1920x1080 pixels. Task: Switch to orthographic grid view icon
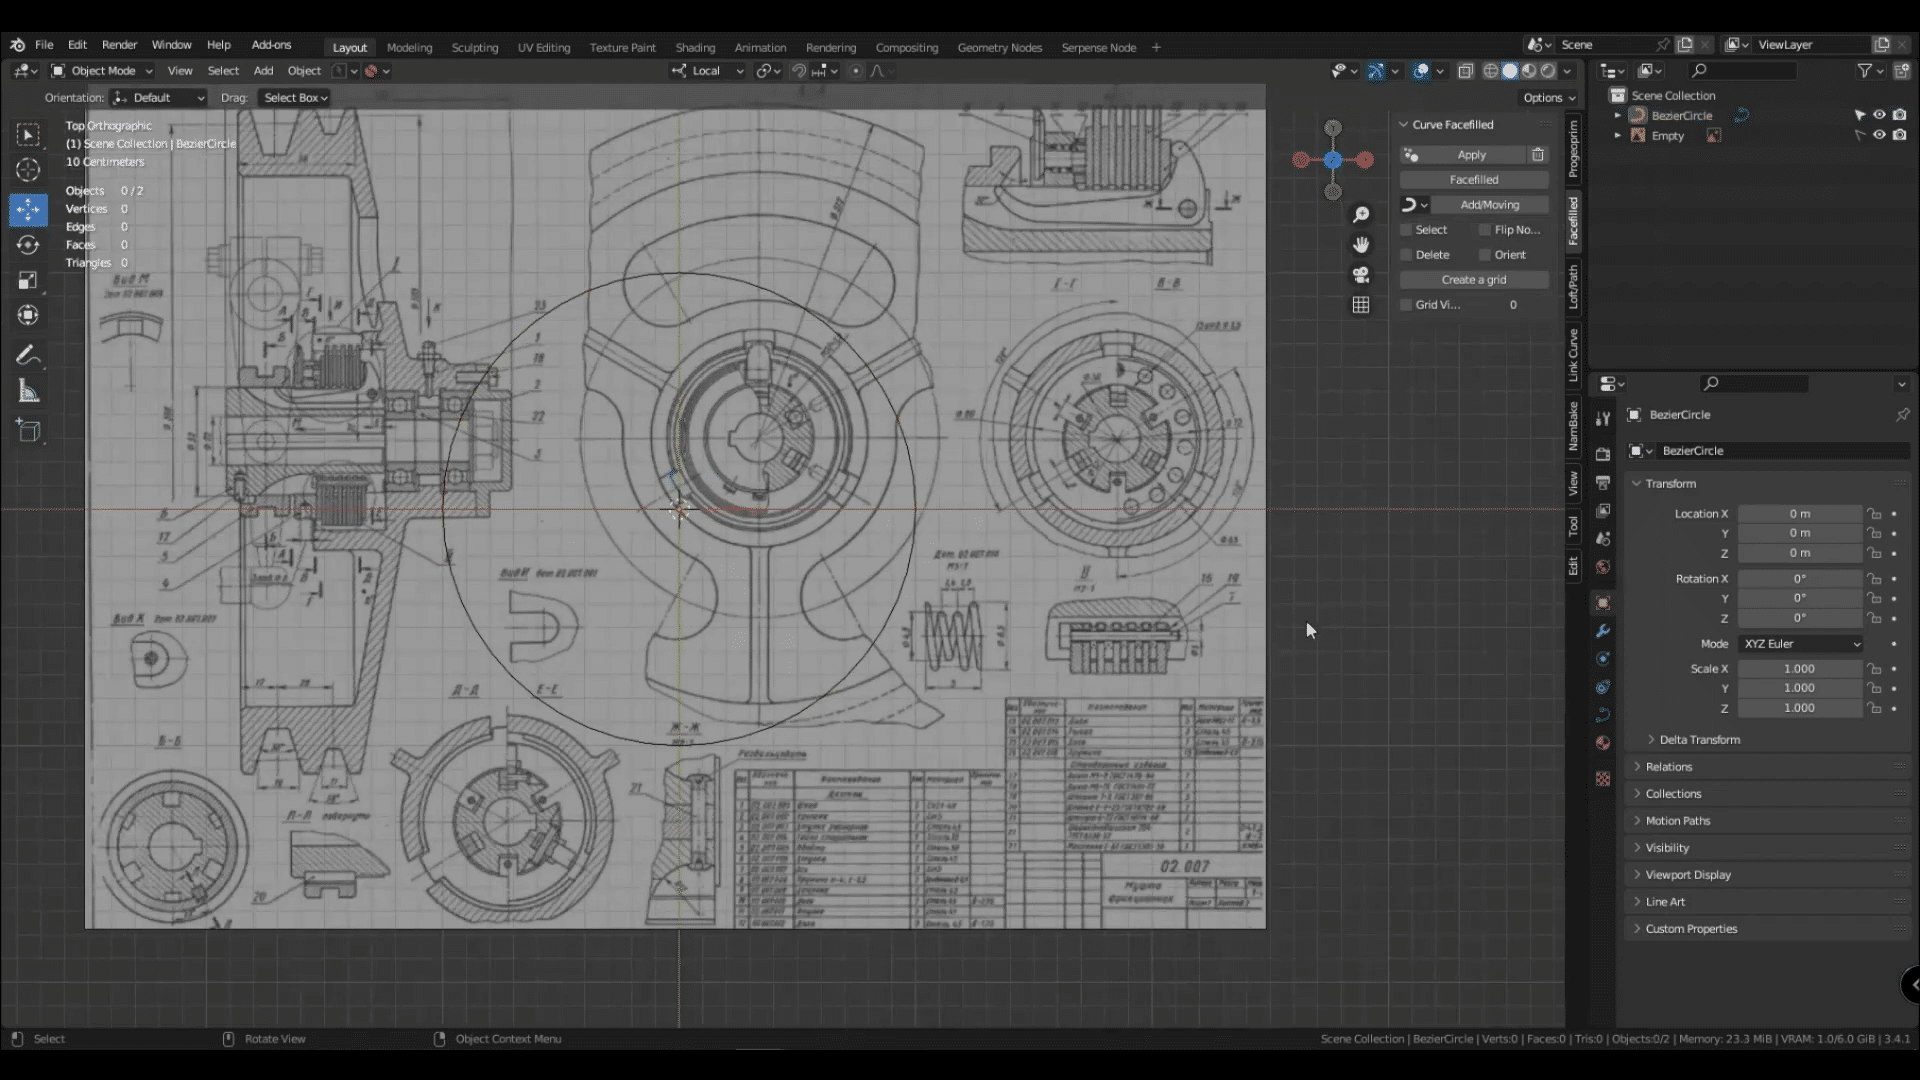tap(1361, 305)
